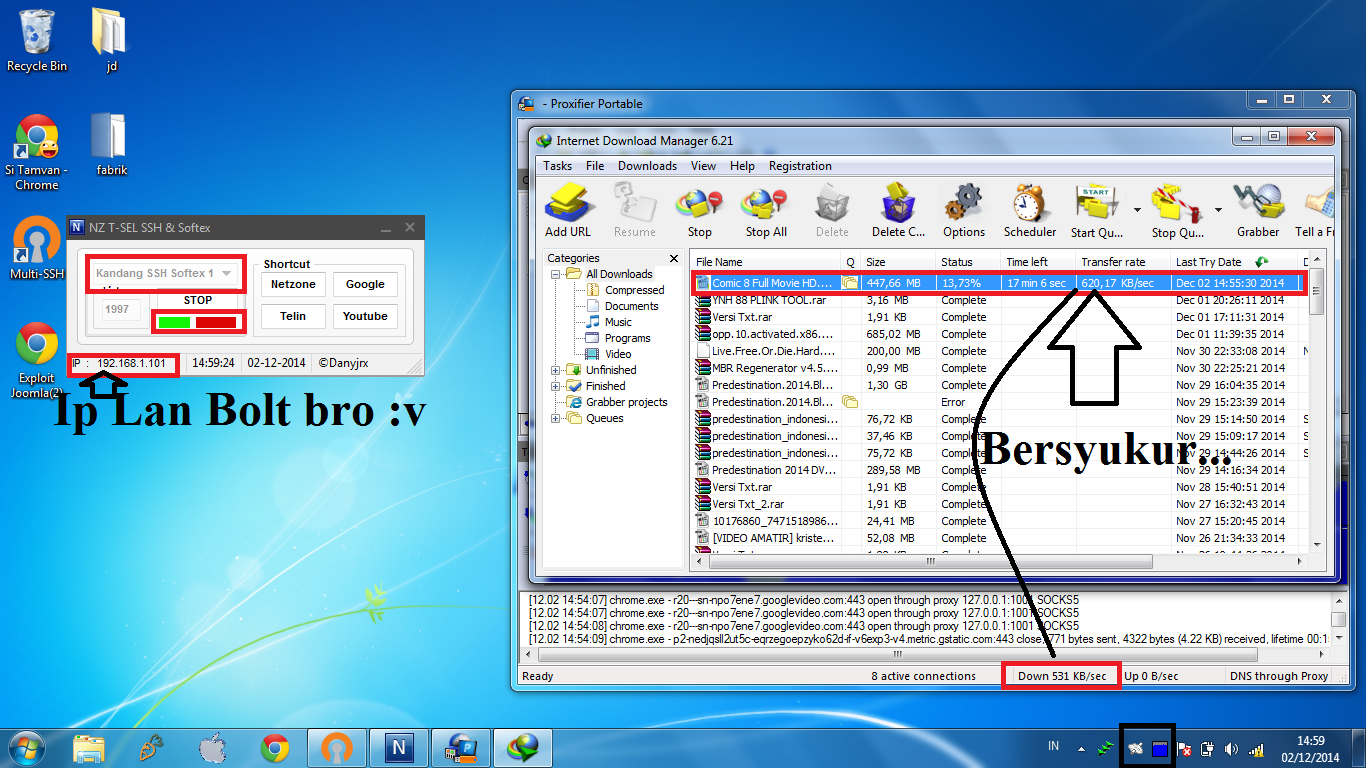Image resolution: width=1366 pixels, height=768 pixels.
Task: Open the Registration menu
Action: (x=800, y=166)
